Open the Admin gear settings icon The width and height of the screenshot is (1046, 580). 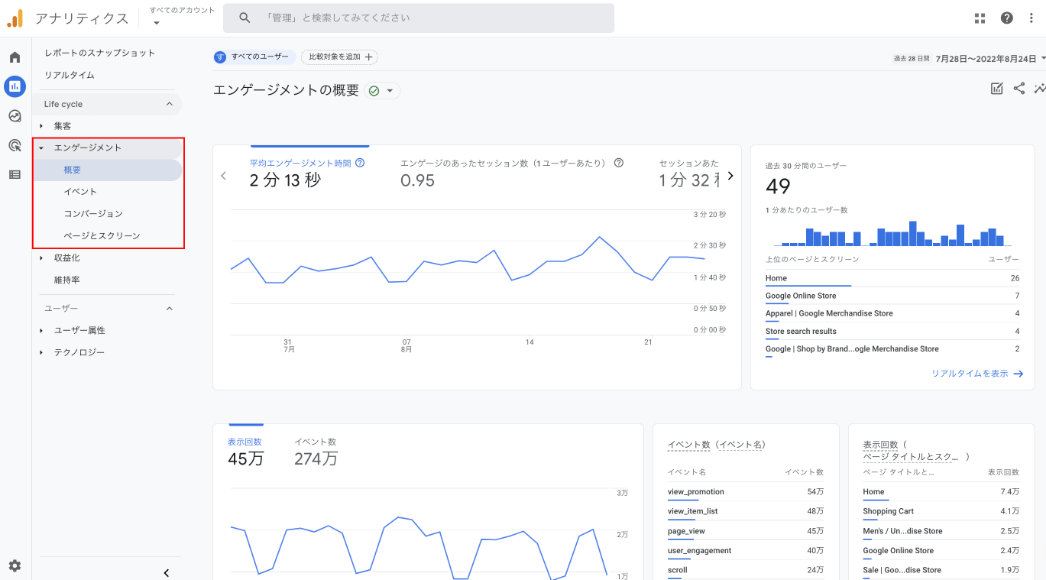pyautogui.click(x=15, y=566)
